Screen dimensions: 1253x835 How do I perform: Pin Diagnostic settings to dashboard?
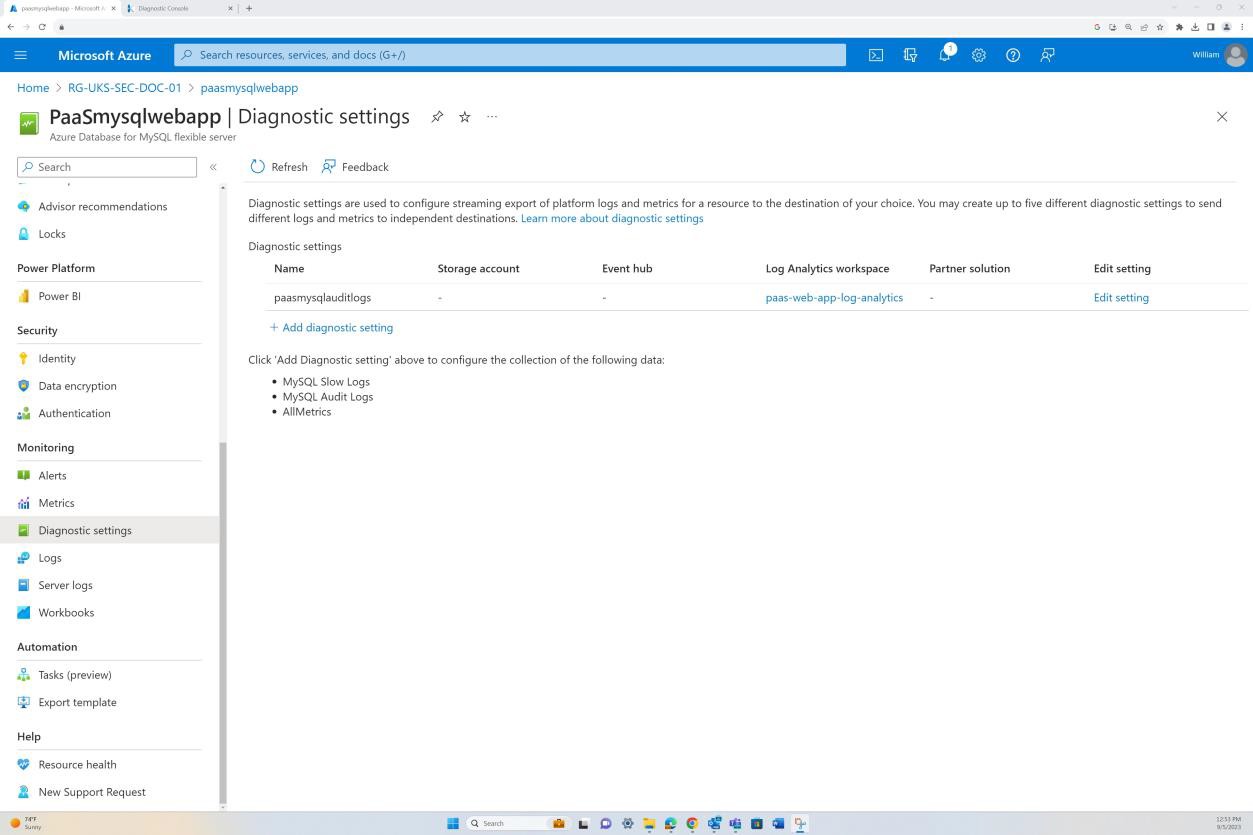[437, 117]
